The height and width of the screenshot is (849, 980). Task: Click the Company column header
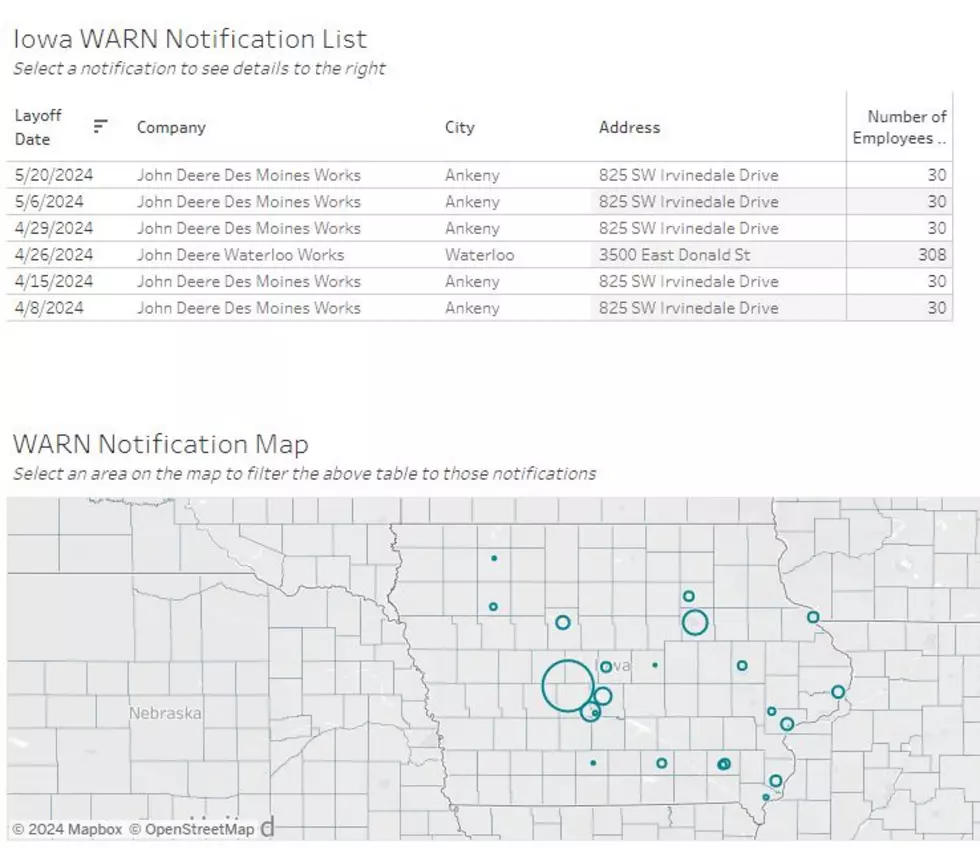(171, 128)
